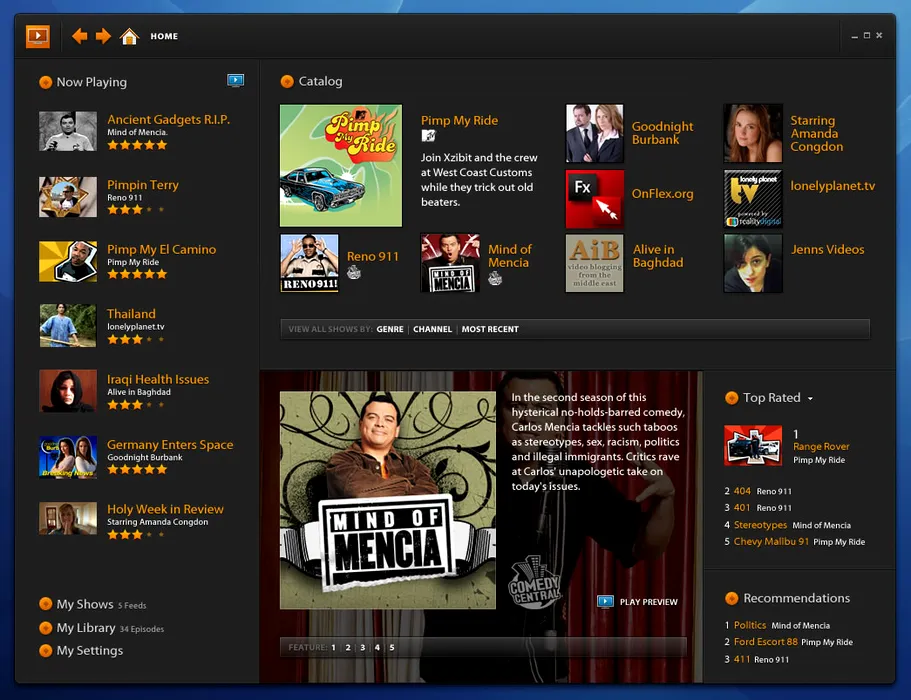Open the Top Rated dropdown arrow
The image size is (911, 700).
[810, 399]
